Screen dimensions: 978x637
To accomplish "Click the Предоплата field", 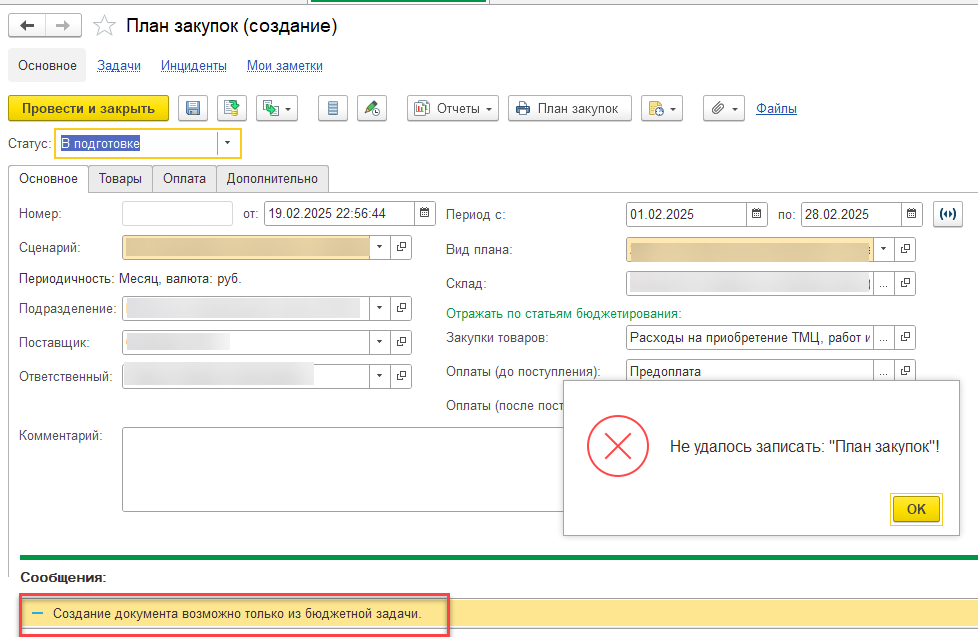I will (x=750, y=371).
